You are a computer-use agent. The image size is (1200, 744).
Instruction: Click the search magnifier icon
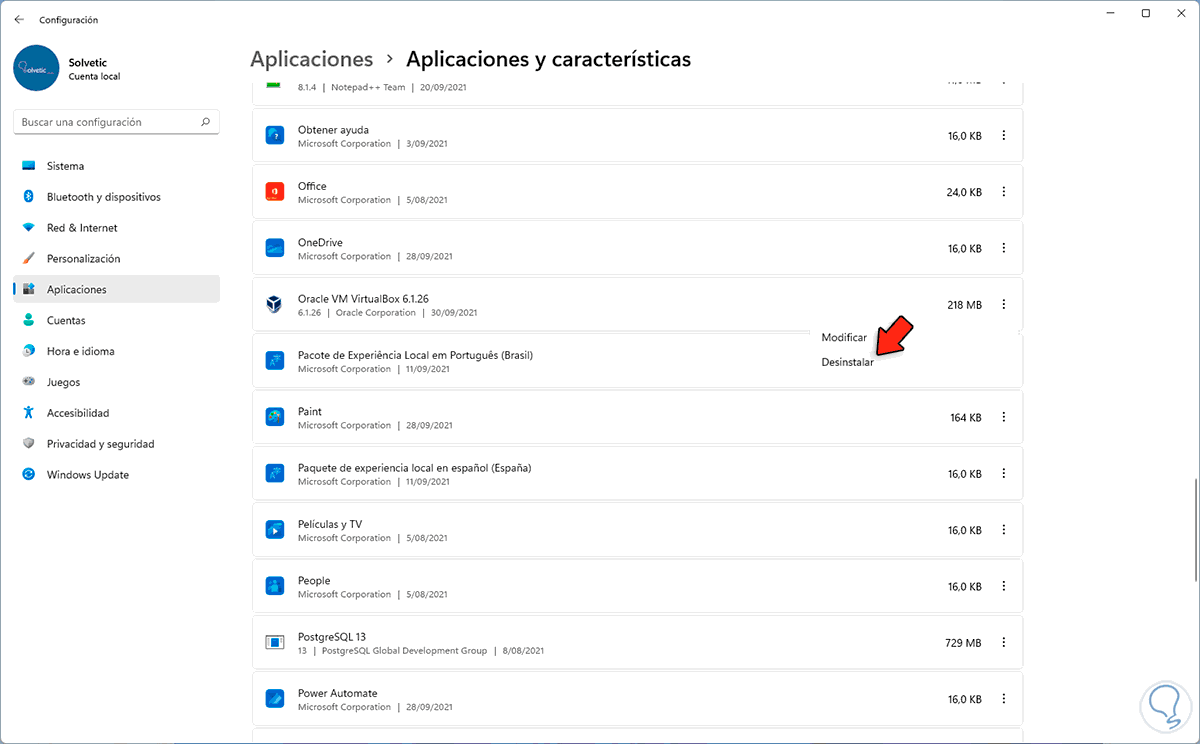206,122
